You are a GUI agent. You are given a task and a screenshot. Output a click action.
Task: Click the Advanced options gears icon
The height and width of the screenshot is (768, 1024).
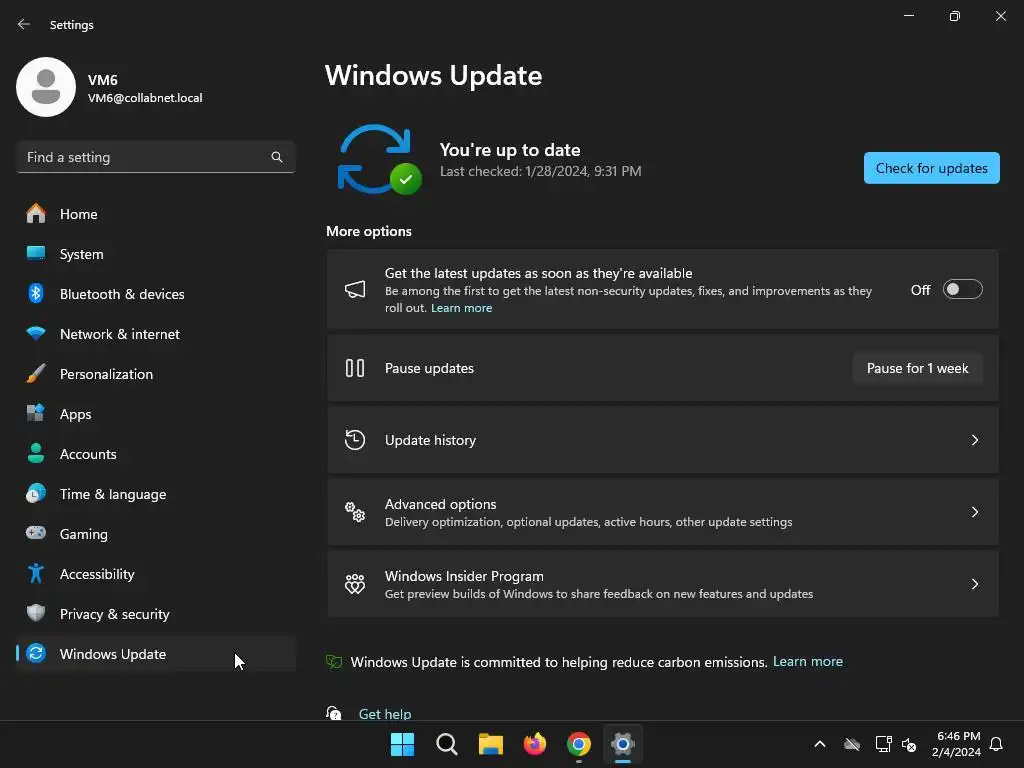click(x=355, y=512)
